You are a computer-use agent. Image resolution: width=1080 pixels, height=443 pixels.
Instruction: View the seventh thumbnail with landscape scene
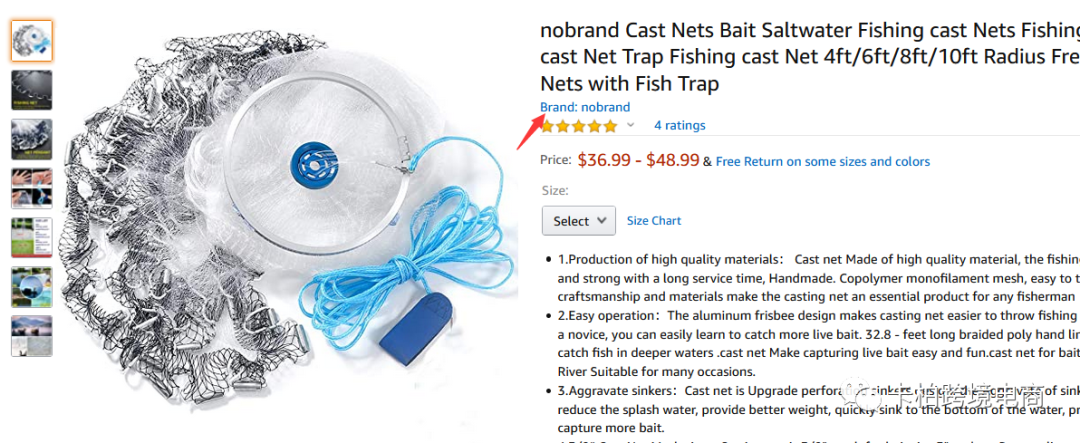[x=32, y=336]
